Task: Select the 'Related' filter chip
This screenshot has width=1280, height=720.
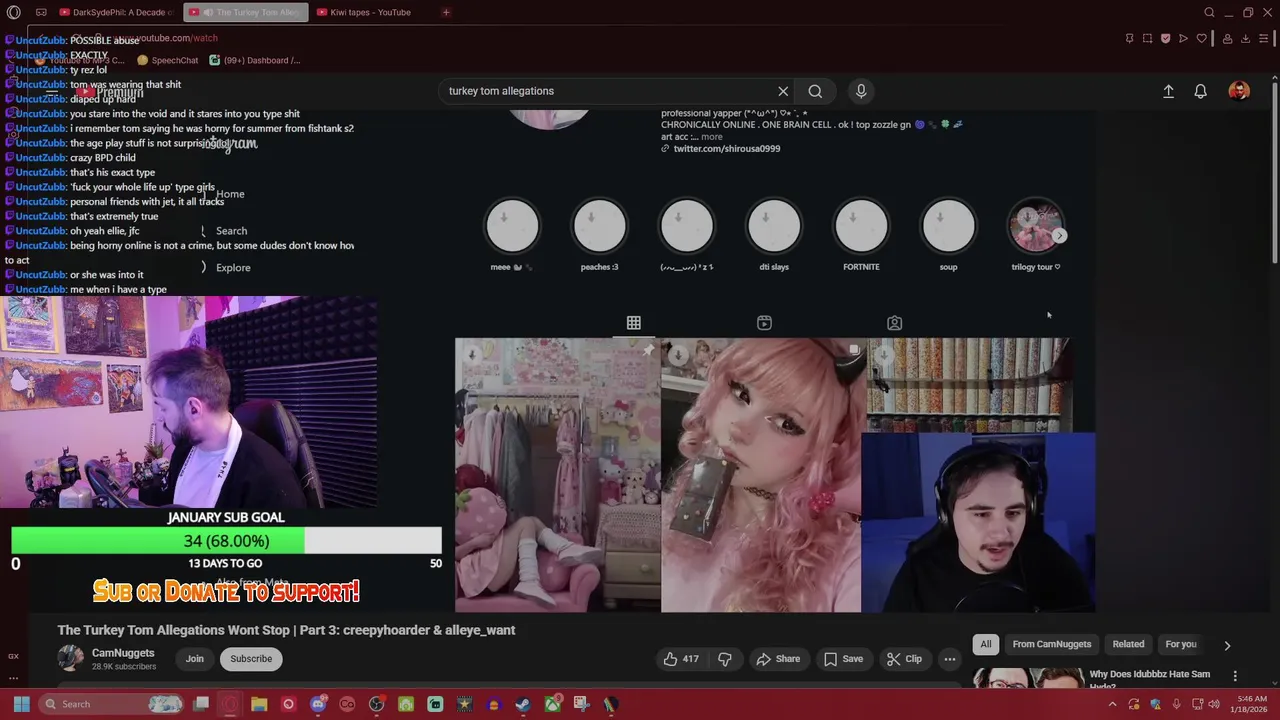Action: [1128, 644]
